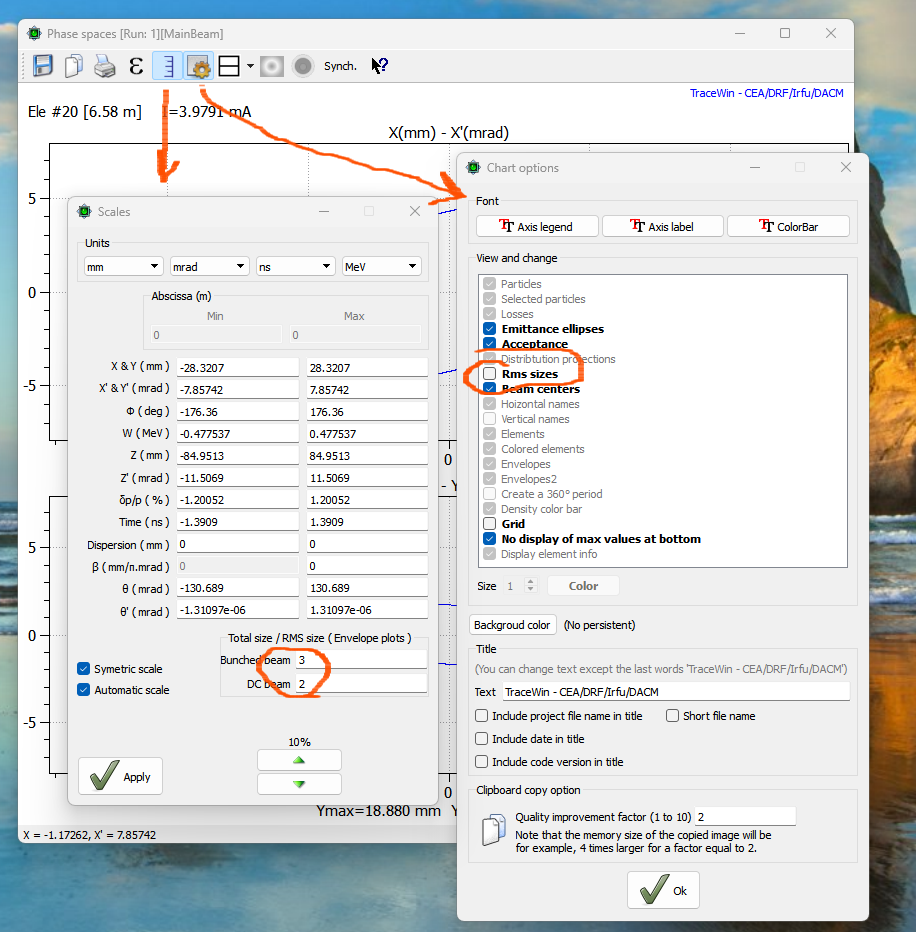The image size is (916, 932).
Task: Open Scales via the ruler icon
Action: point(167,66)
